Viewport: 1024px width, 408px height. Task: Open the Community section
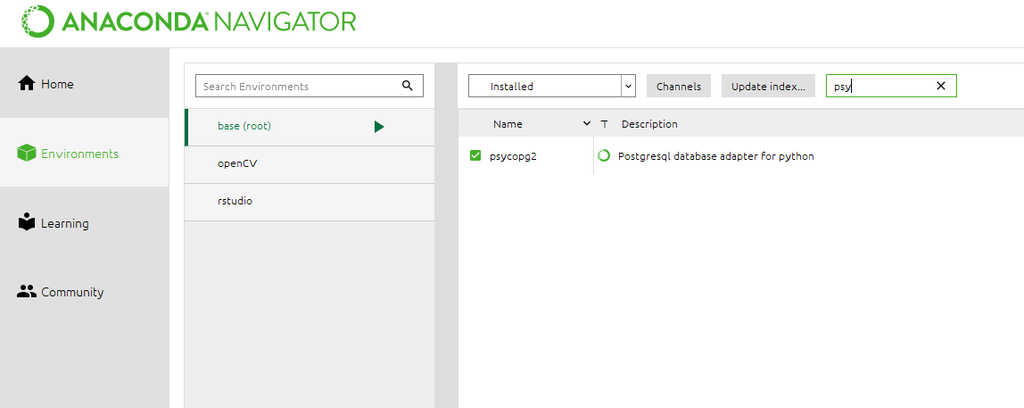[x=84, y=292]
